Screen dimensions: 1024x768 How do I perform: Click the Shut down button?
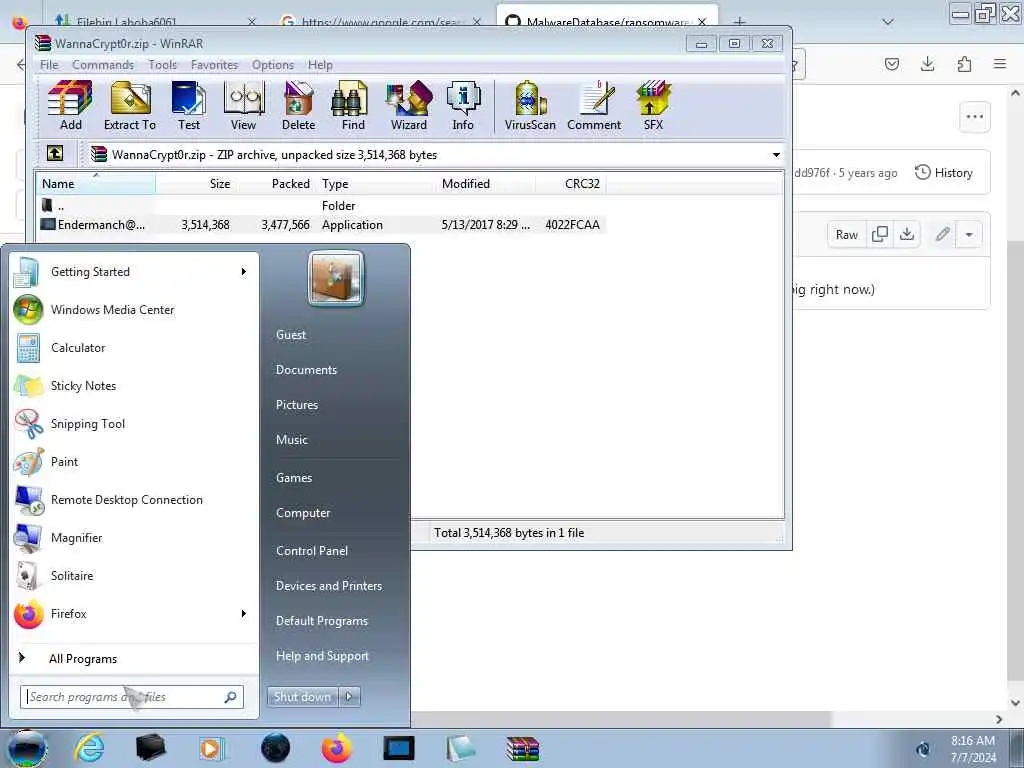pyautogui.click(x=302, y=697)
